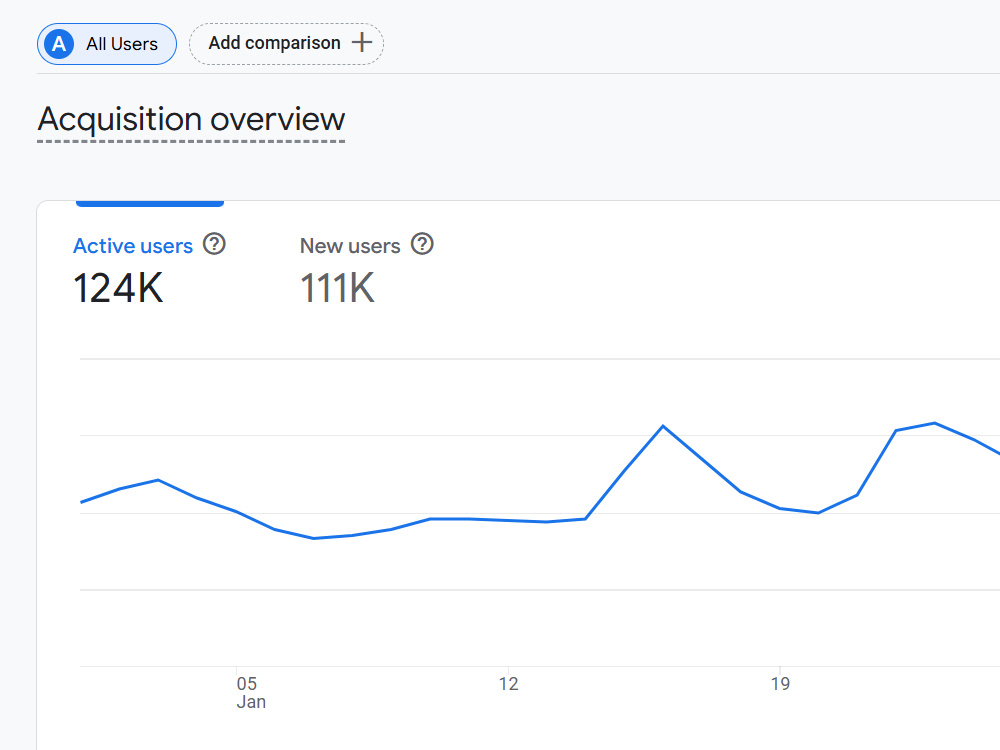Click the 124K active users value

point(119,288)
